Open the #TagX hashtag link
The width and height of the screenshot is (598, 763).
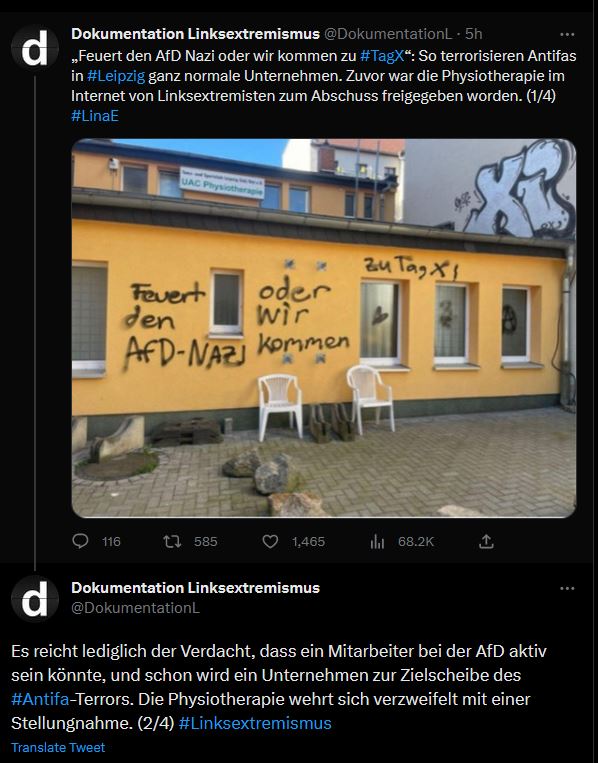382,55
